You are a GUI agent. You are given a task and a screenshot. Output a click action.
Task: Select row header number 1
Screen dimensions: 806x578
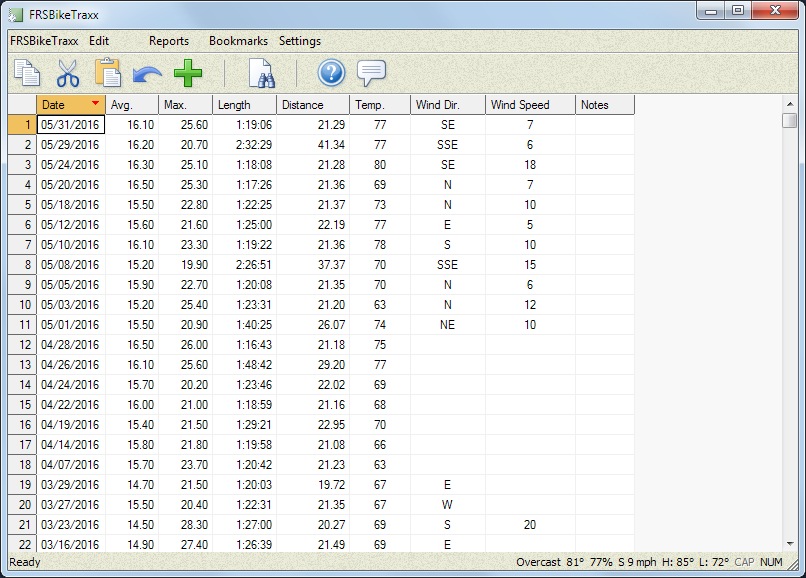coord(22,125)
